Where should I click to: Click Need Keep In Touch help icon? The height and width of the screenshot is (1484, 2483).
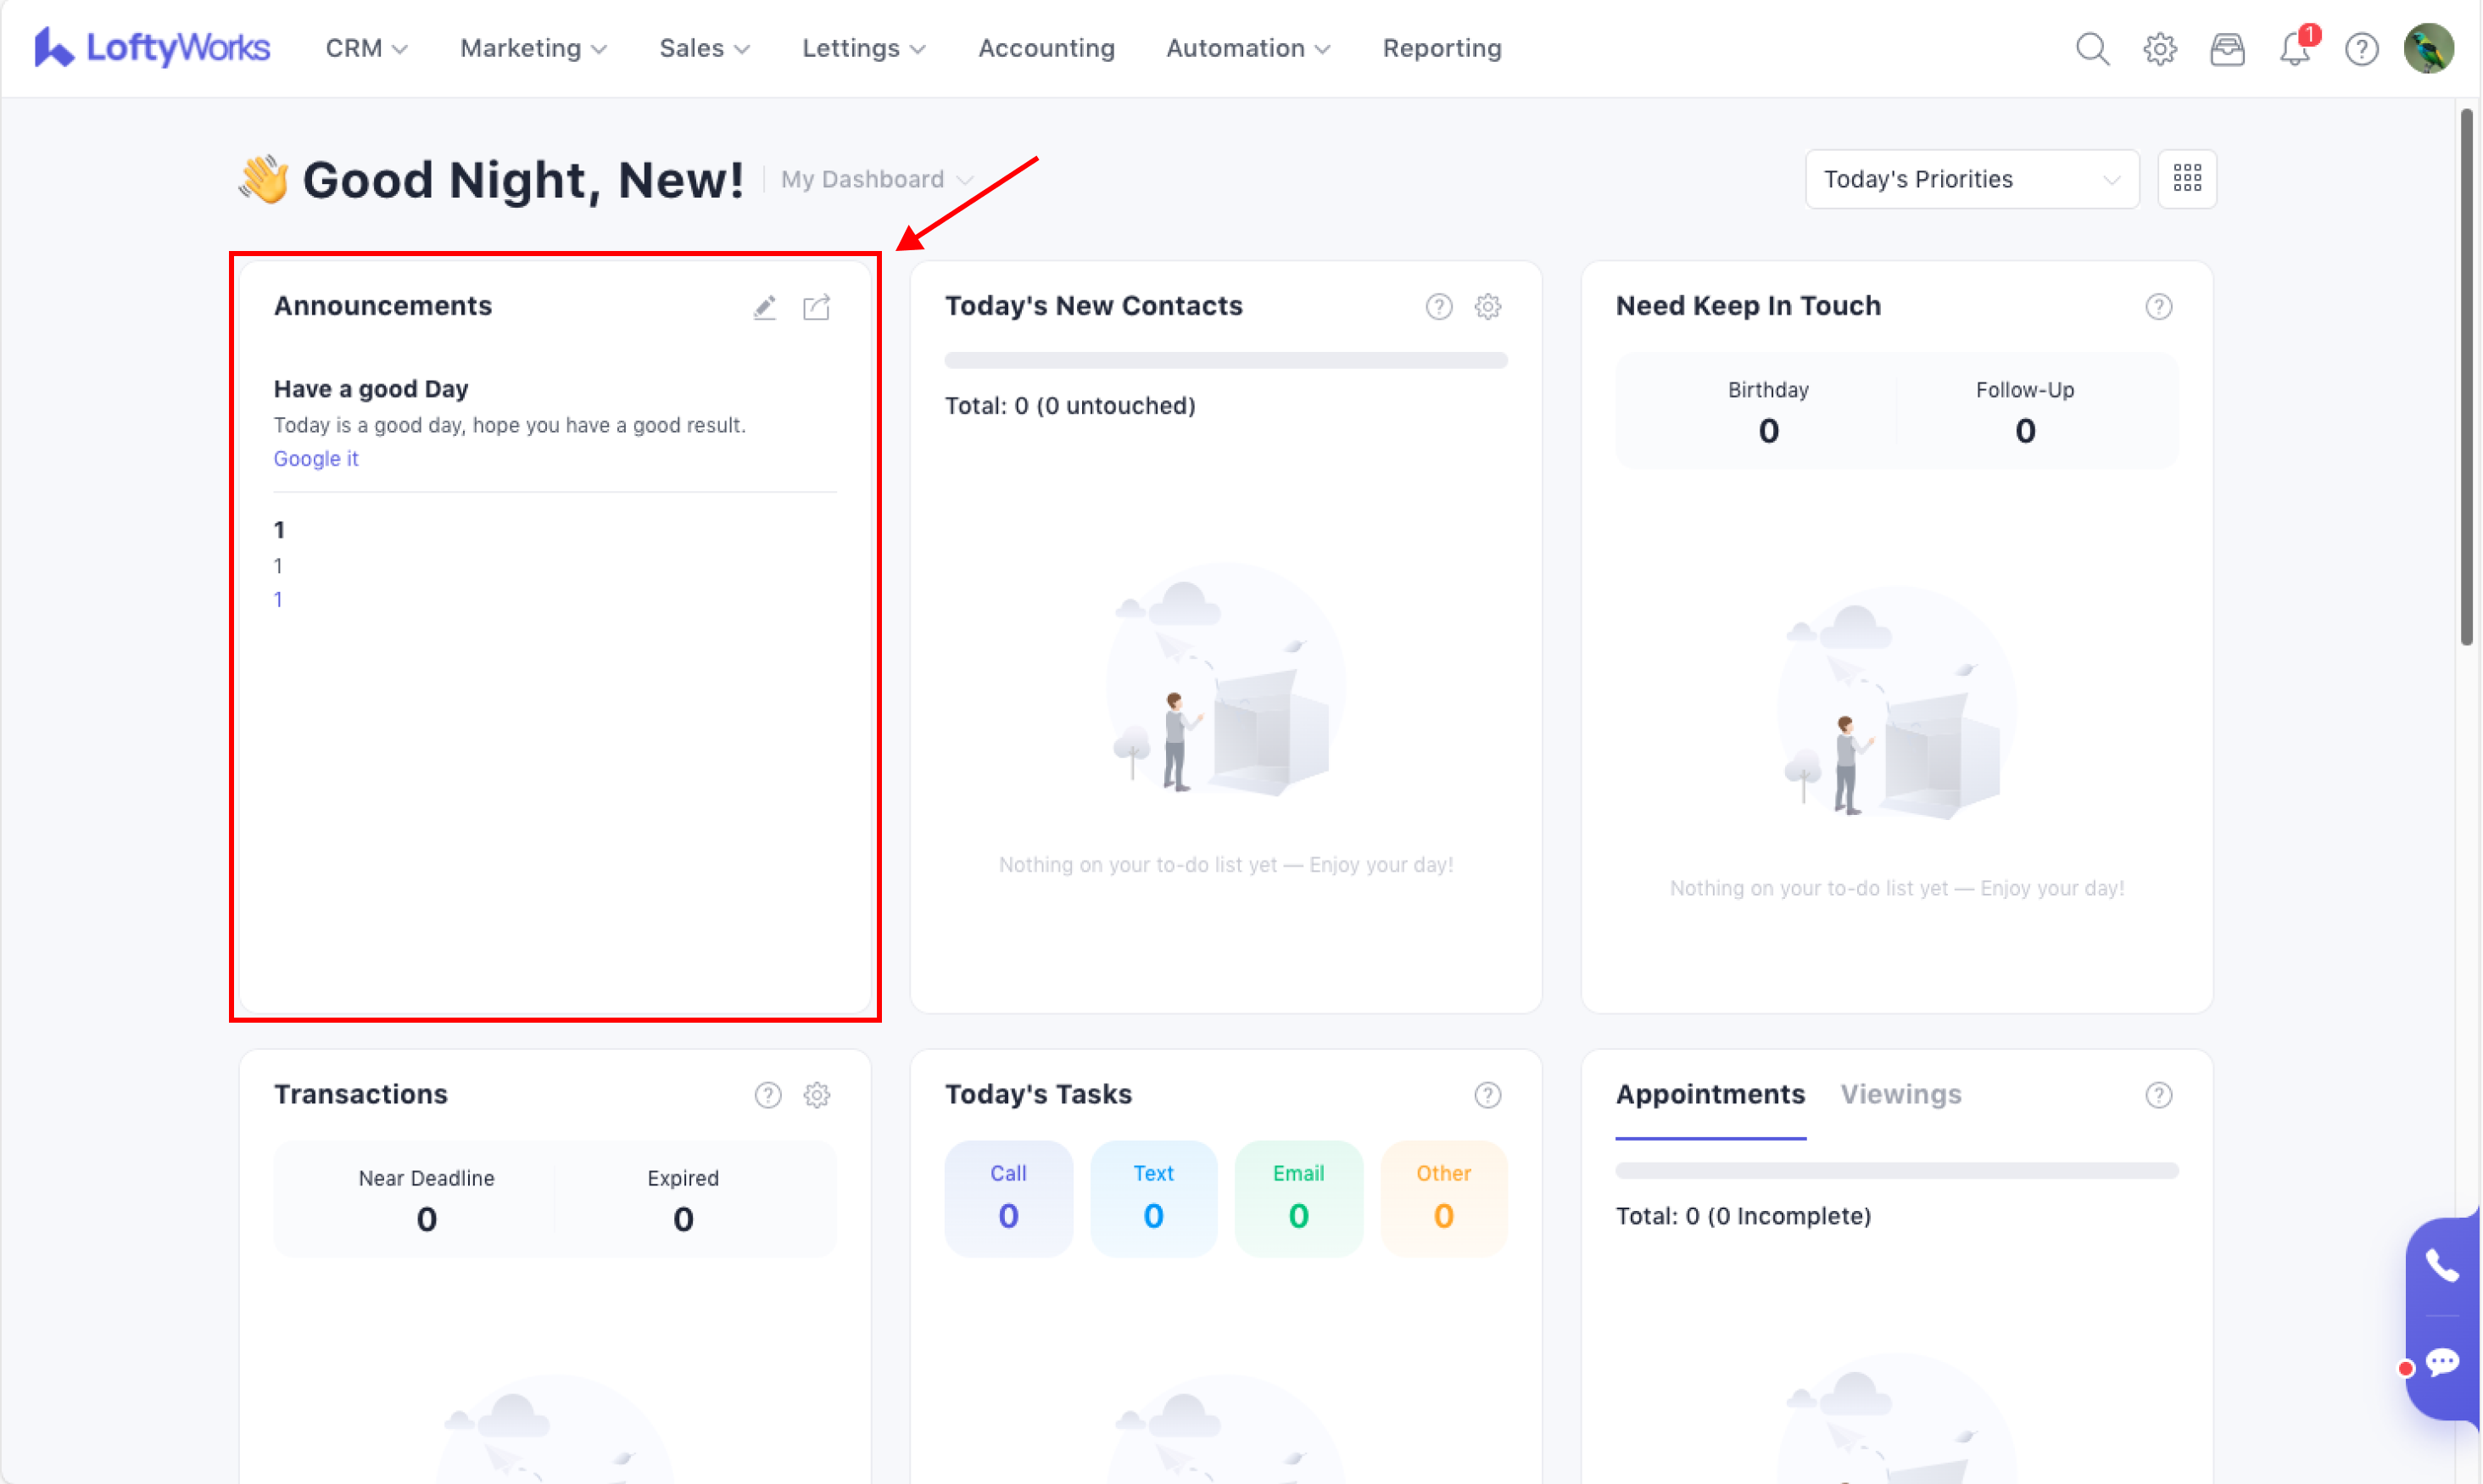tap(2158, 307)
